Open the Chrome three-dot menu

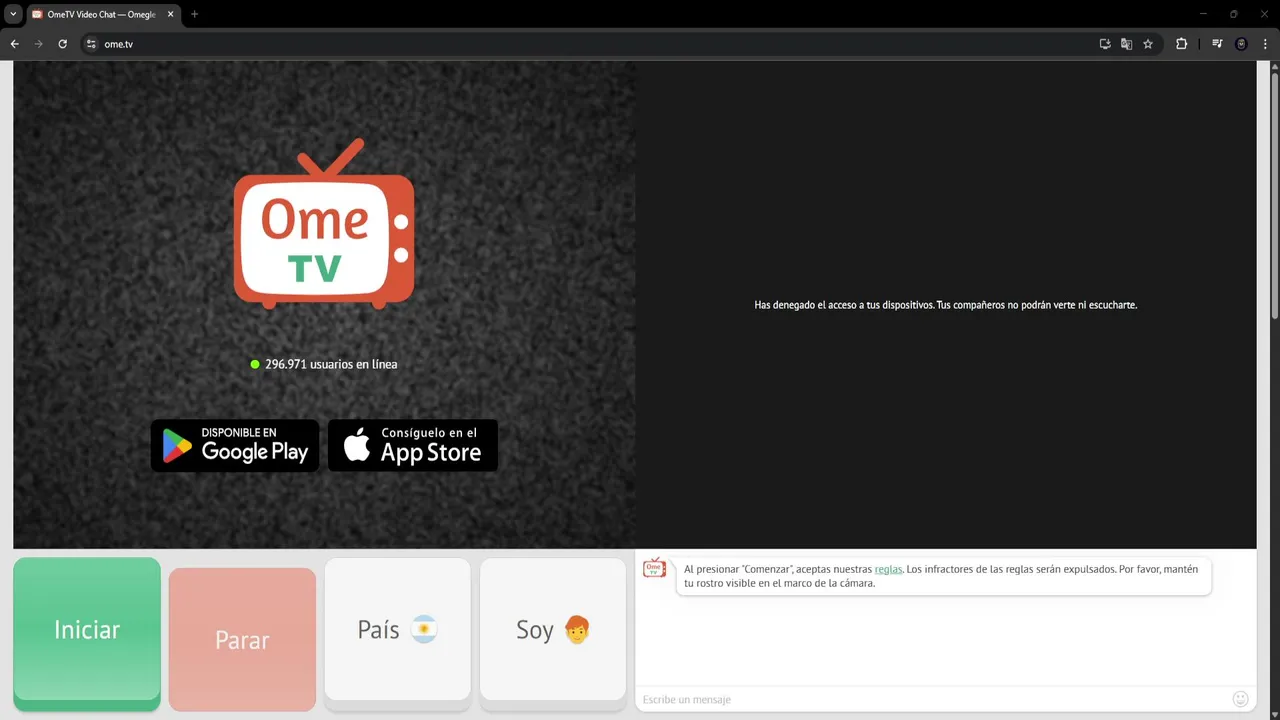(1264, 44)
